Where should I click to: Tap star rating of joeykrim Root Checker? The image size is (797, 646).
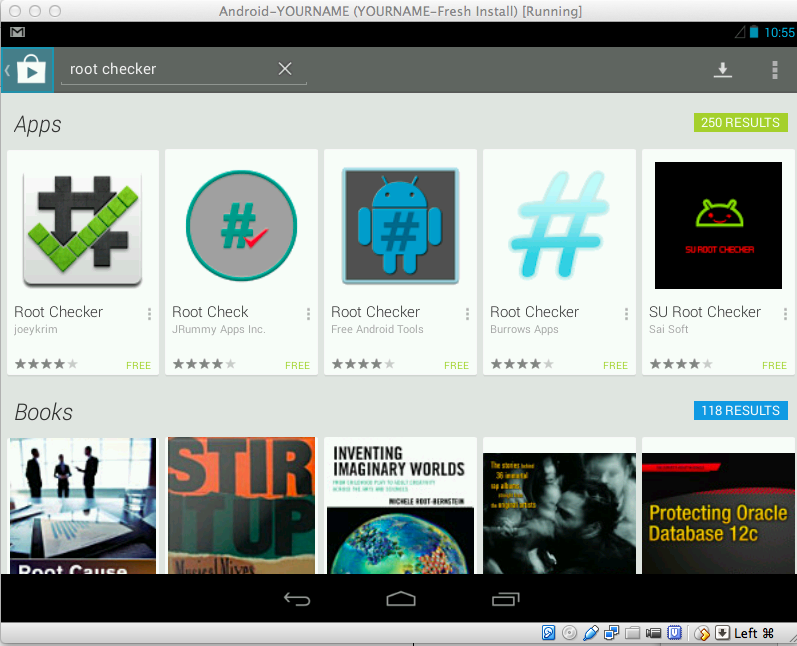tap(46, 364)
